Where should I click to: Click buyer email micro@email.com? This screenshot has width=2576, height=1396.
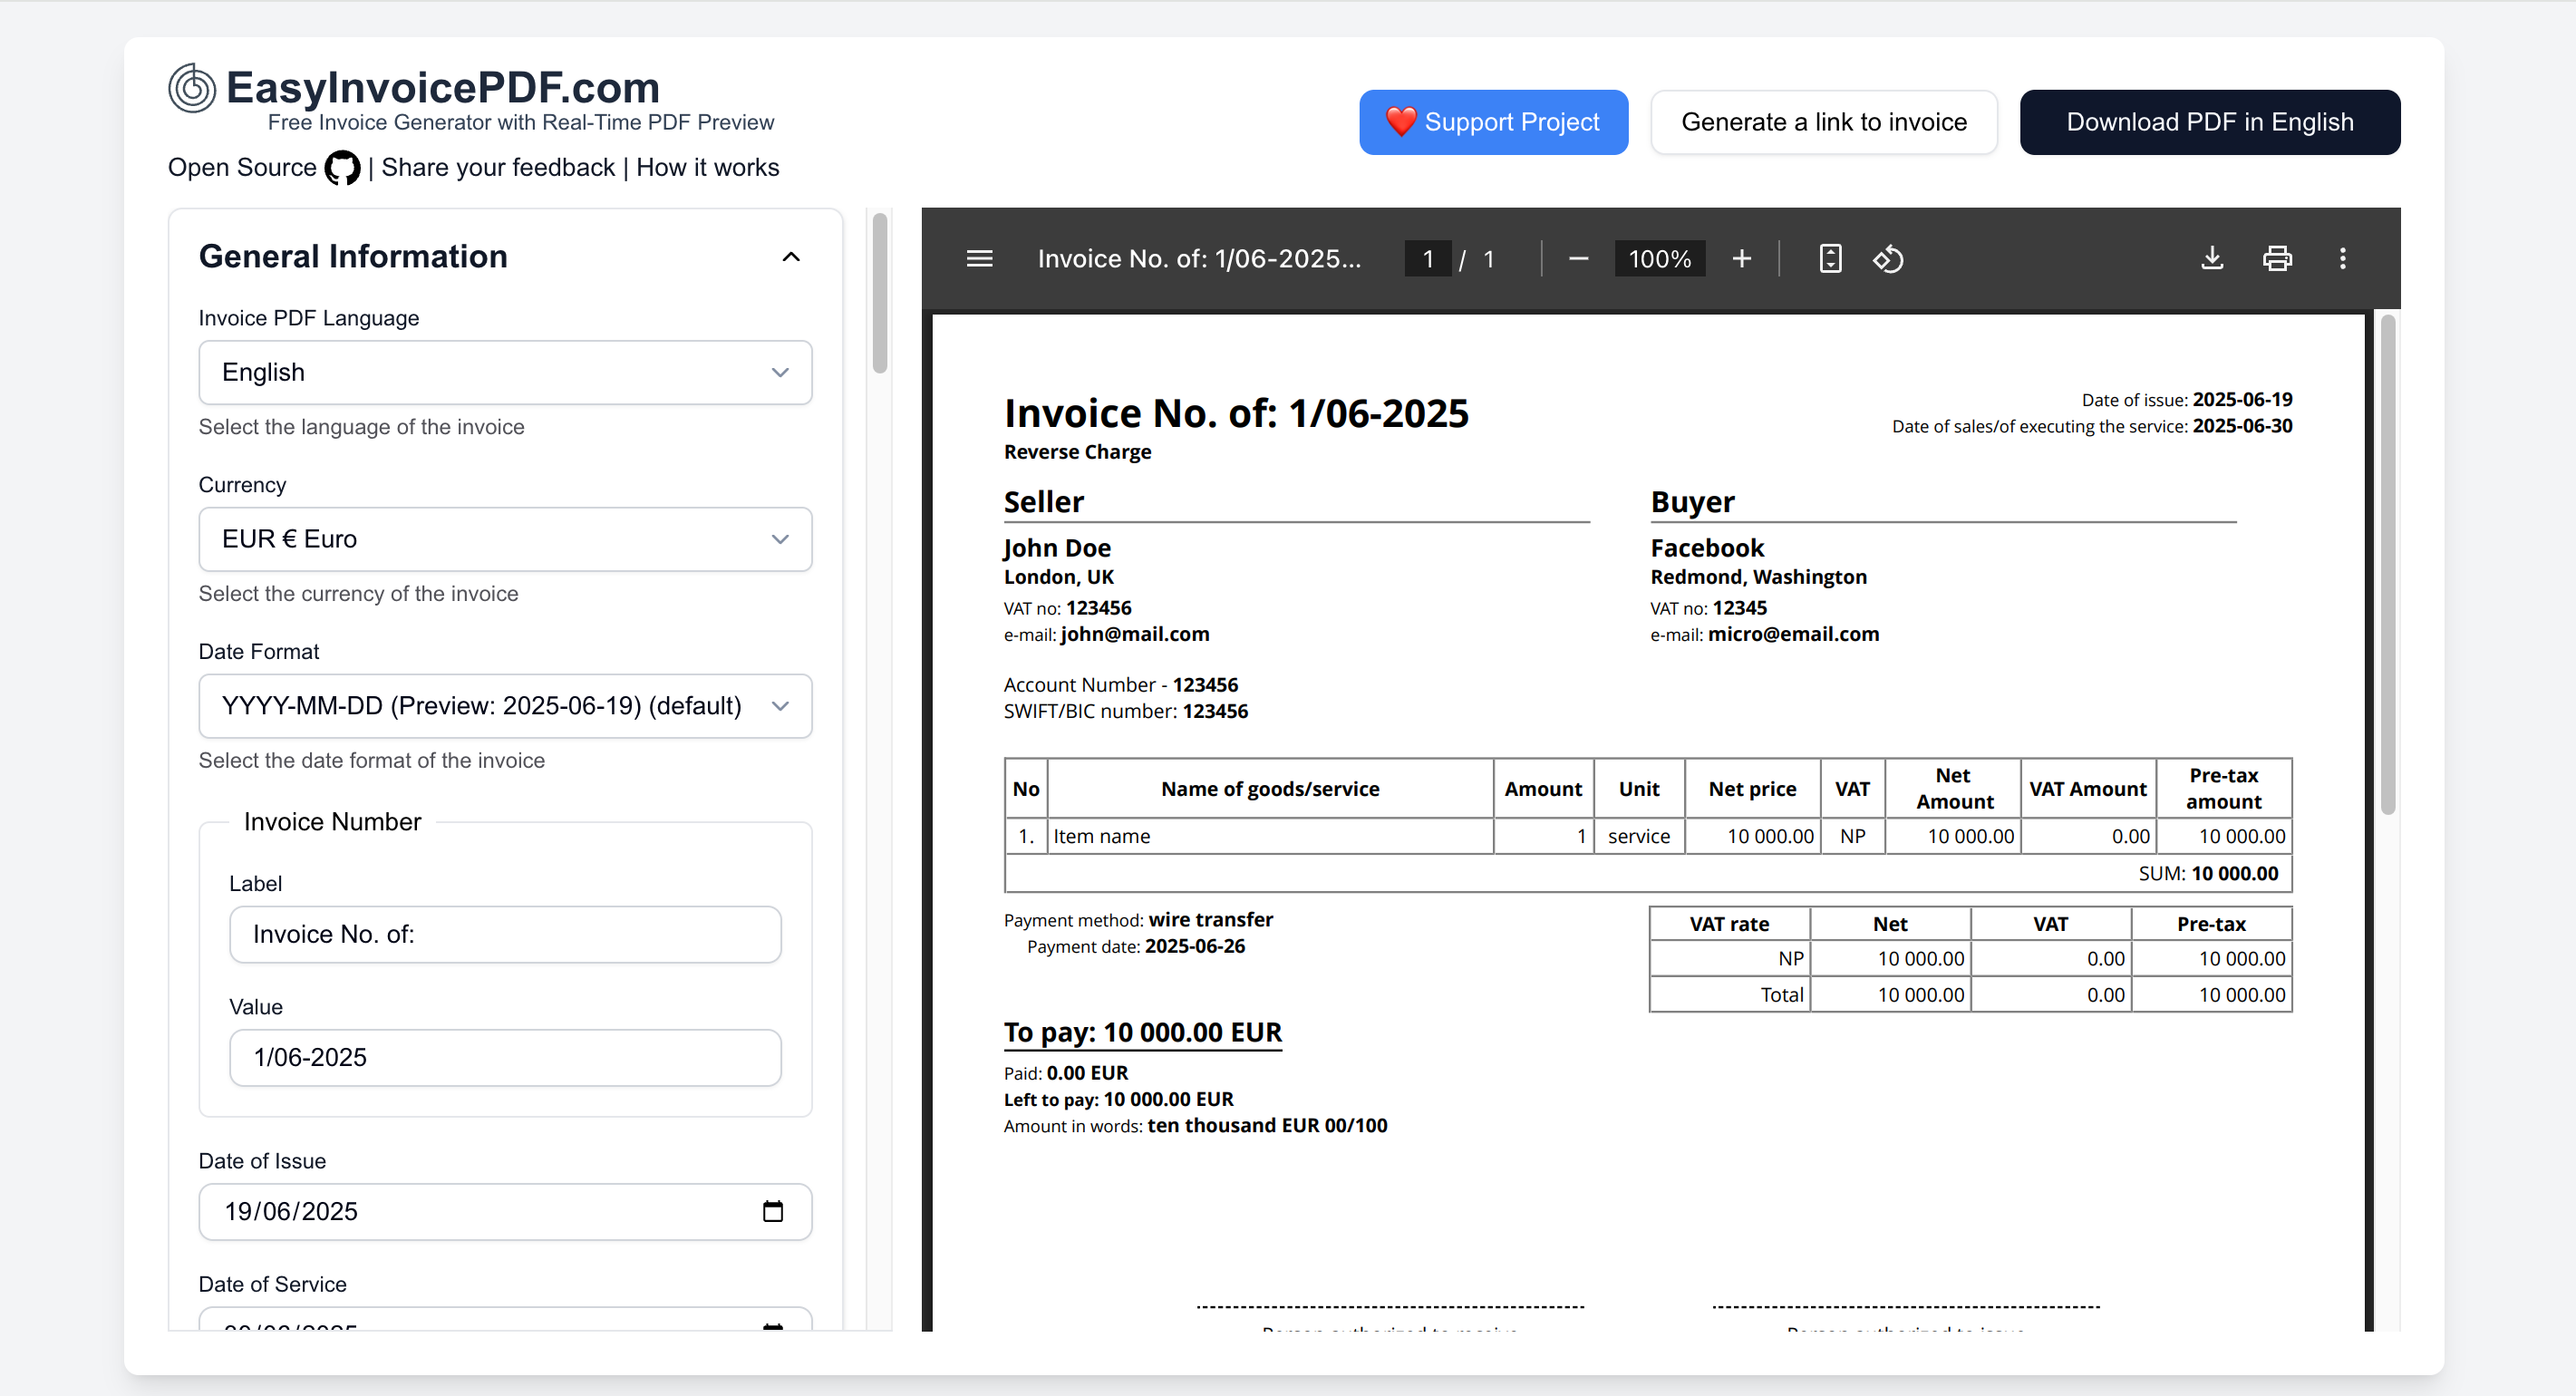click(x=1793, y=634)
